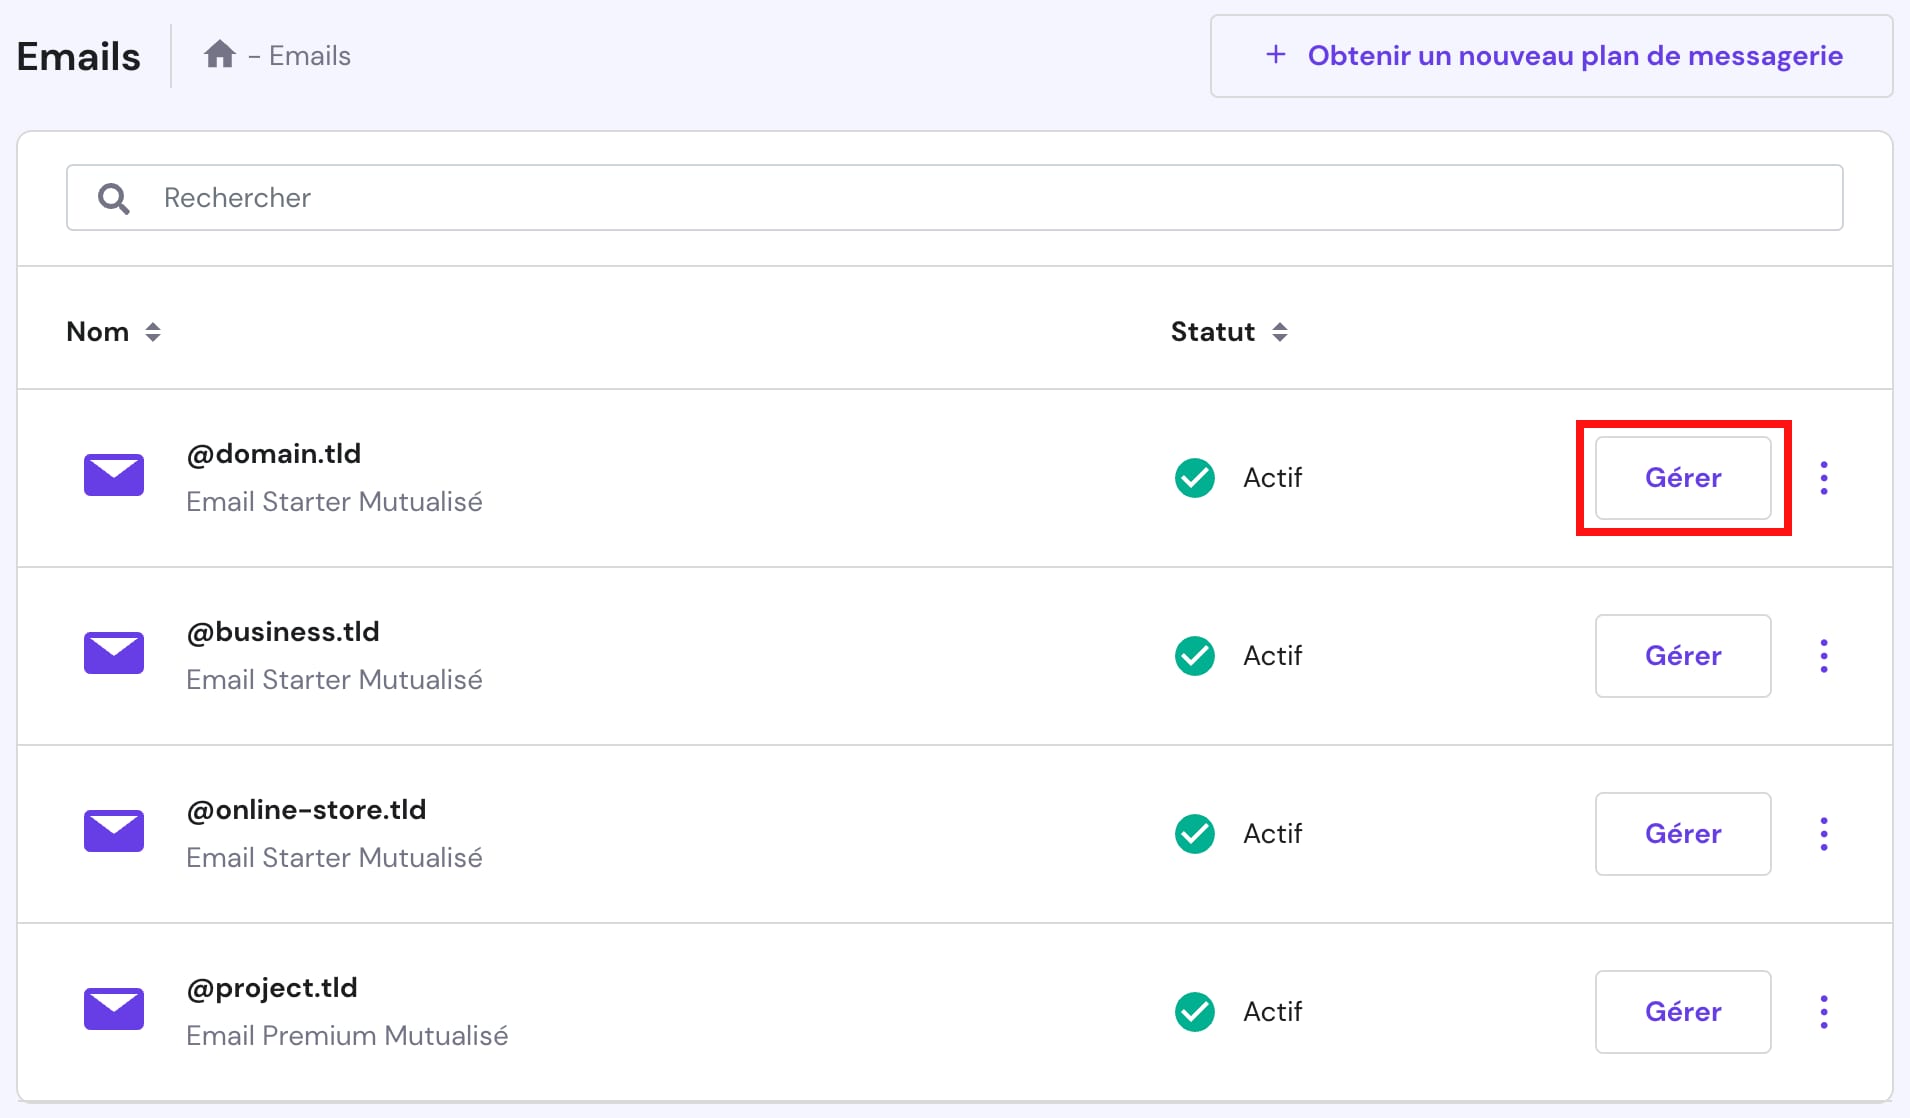1910x1118 pixels.
Task: Open the Emails breadcrumb item
Action: click(x=310, y=55)
